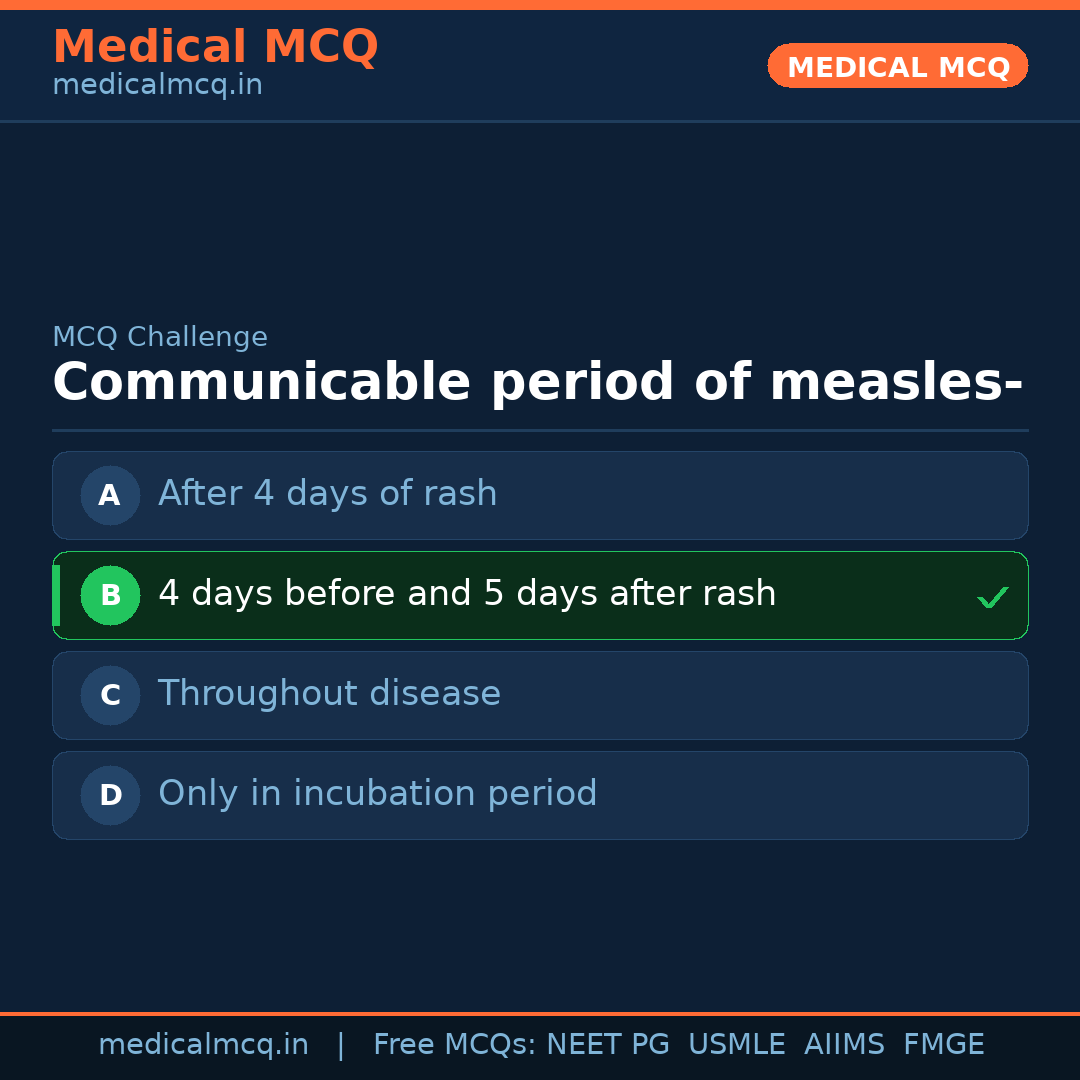The width and height of the screenshot is (1080, 1080).
Task: Open the medicalmcq.in link in the footer
Action: pos(203,1045)
